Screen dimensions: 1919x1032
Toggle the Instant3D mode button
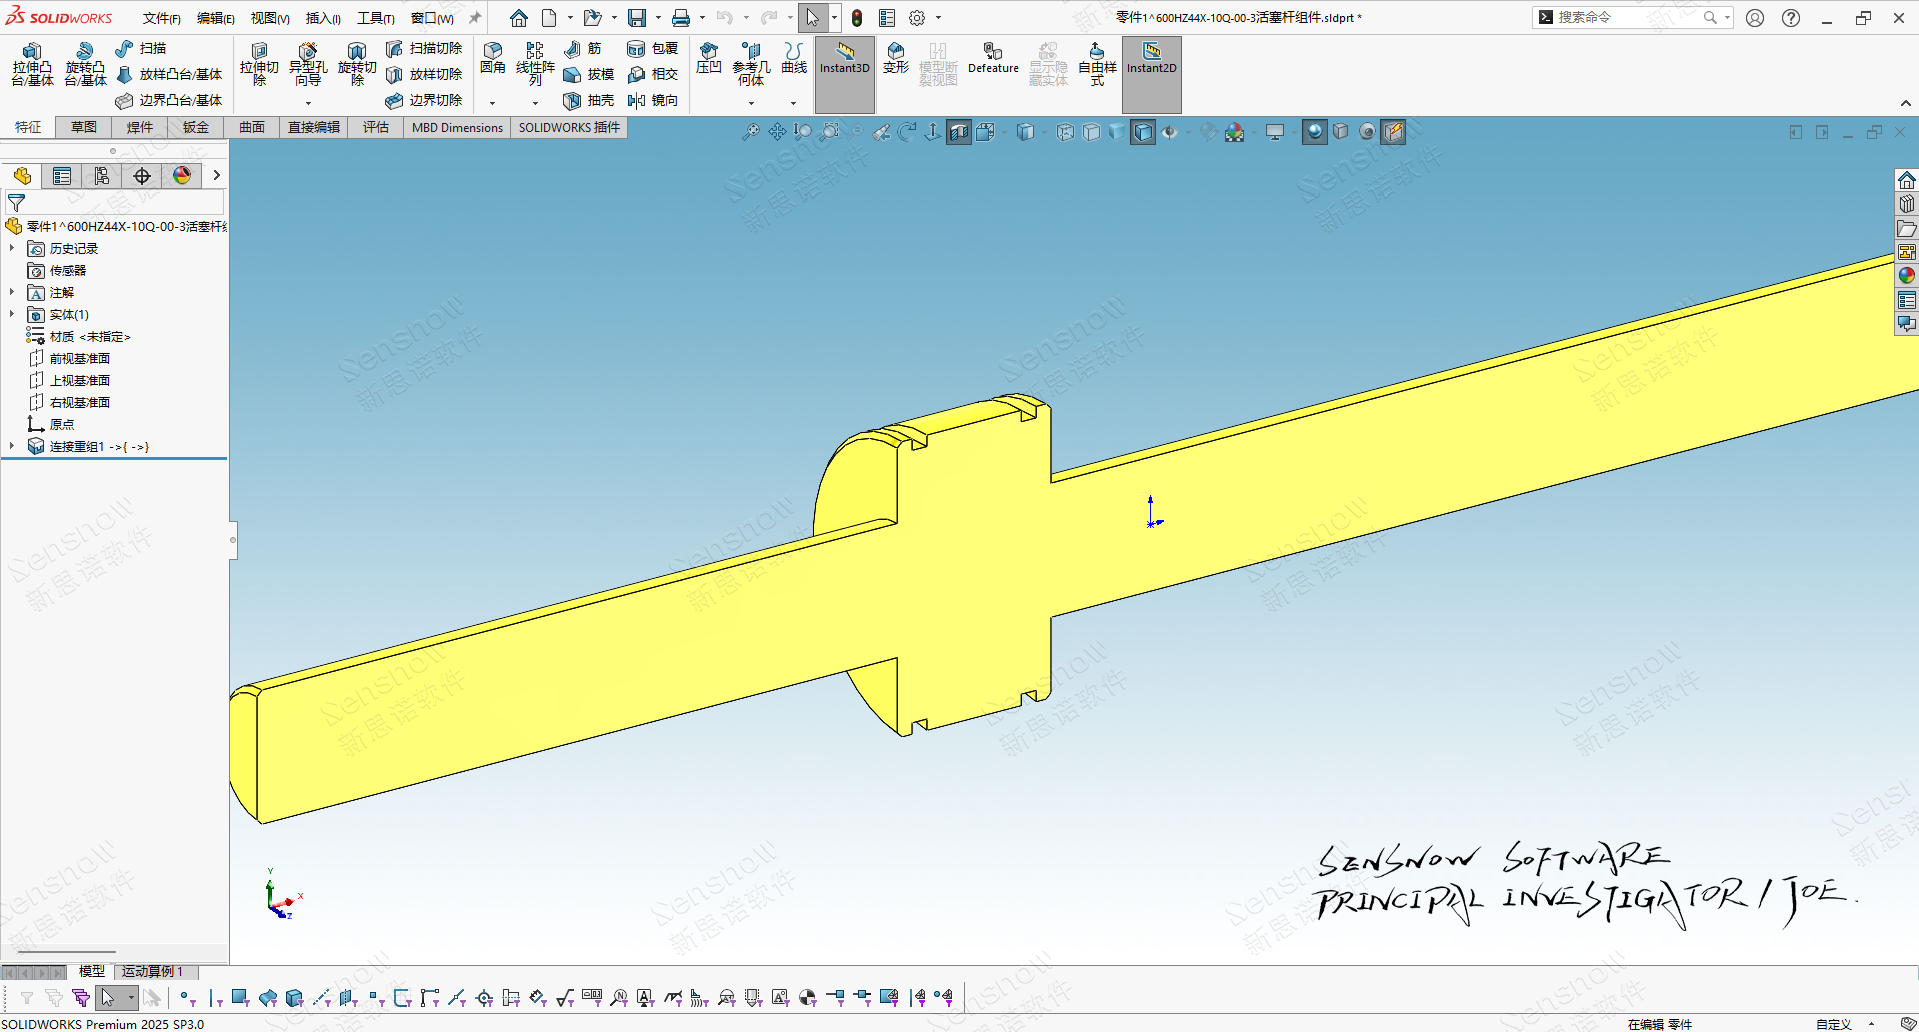[845, 58]
